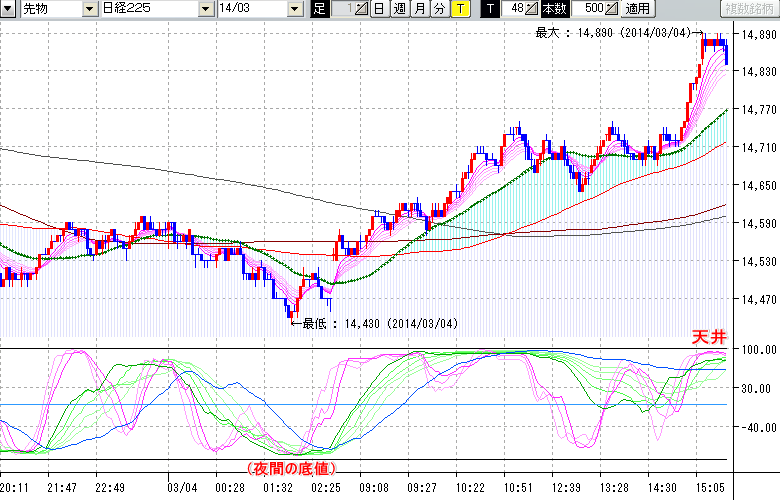Click the 適用 apply button
This screenshot has height=500, width=780.
coord(637,9)
